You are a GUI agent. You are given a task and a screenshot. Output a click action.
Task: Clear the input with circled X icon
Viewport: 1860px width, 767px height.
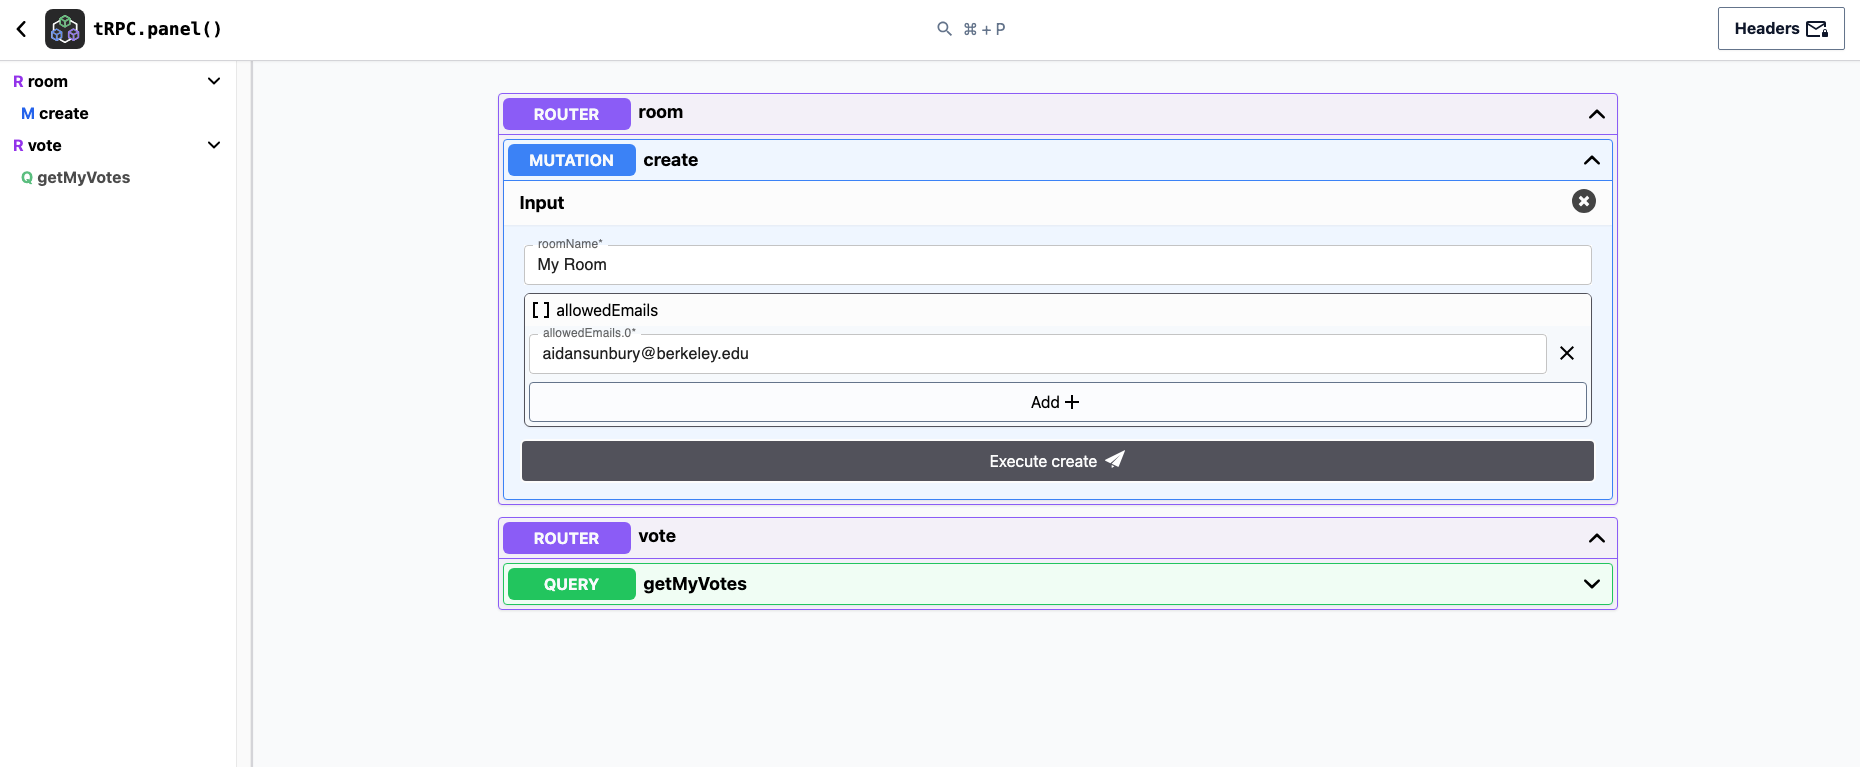pyautogui.click(x=1583, y=202)
